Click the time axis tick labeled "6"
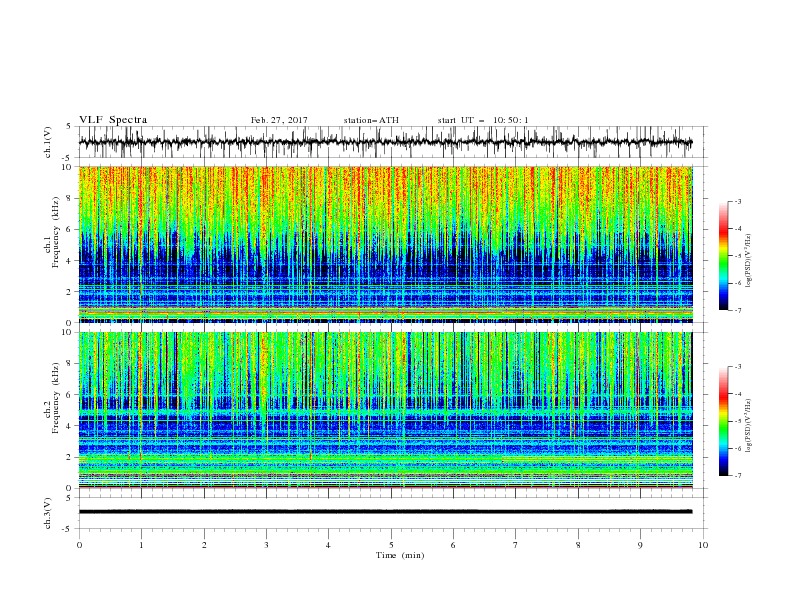This screenshot has width=792, height=612. coord(453,545)
